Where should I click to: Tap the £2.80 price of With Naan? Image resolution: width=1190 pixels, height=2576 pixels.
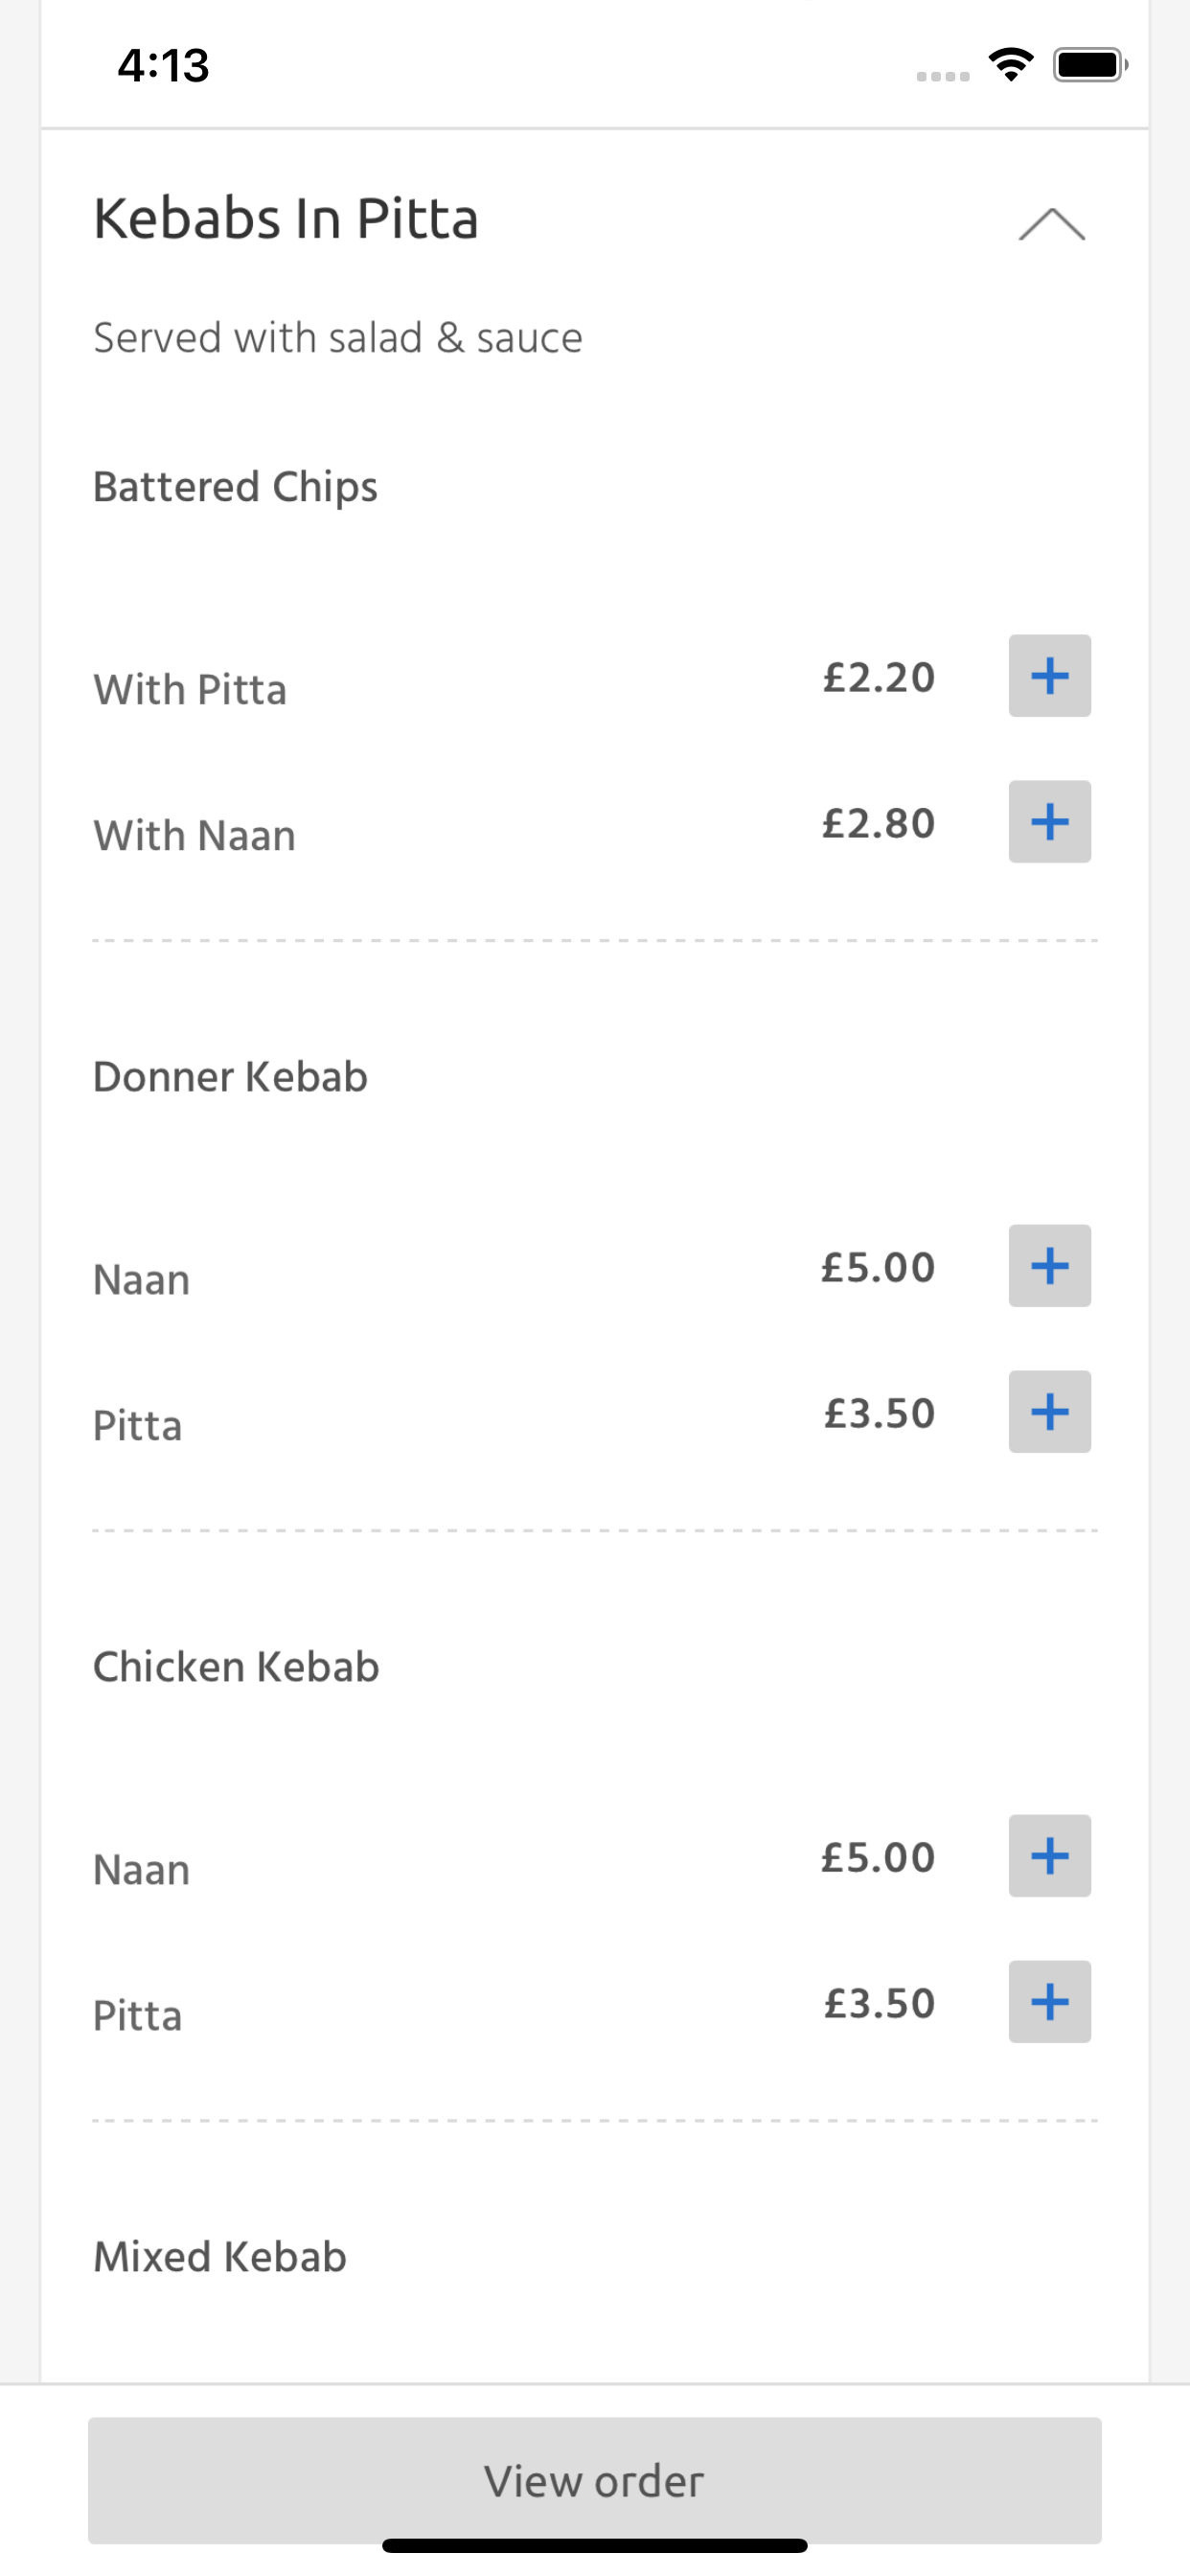878,824
